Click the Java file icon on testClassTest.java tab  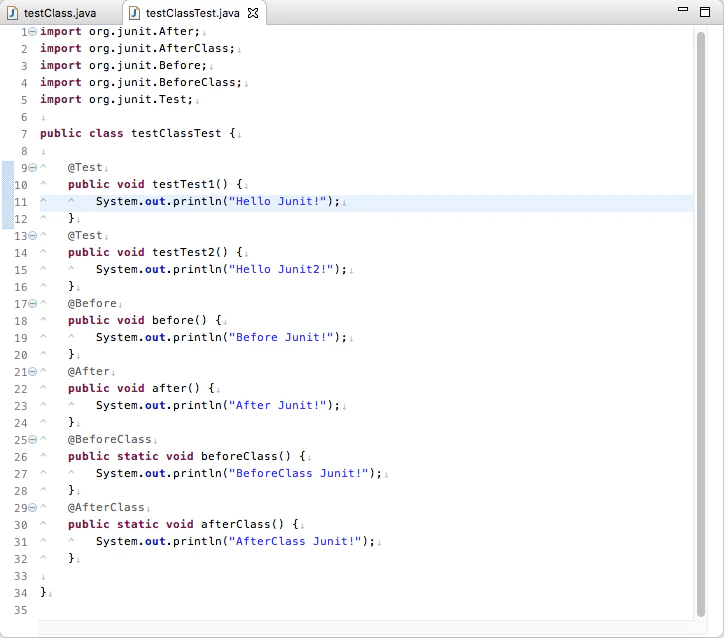pyautogui.click(x=134, y=13)
